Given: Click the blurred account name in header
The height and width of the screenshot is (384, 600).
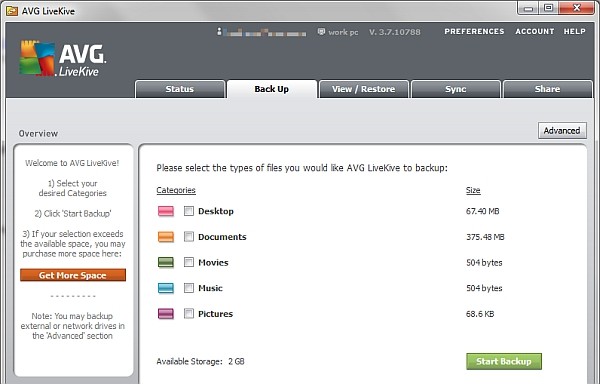Looking at the screenshot, I should pos(265,33).
